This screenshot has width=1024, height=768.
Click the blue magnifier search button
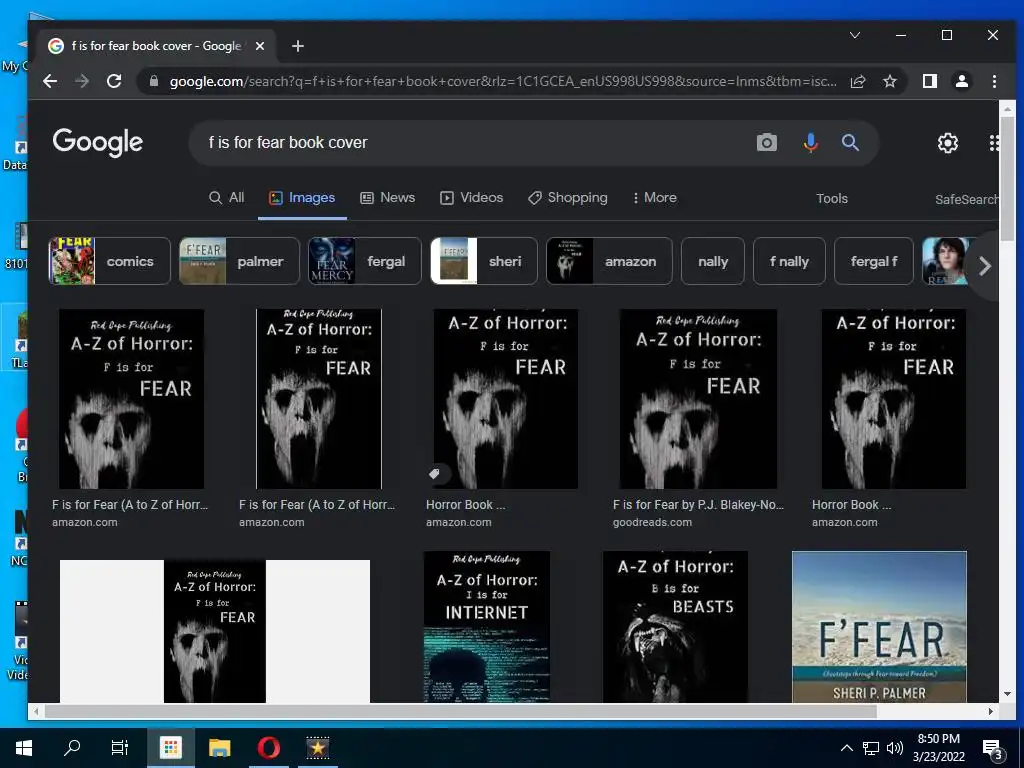[850, 142]
